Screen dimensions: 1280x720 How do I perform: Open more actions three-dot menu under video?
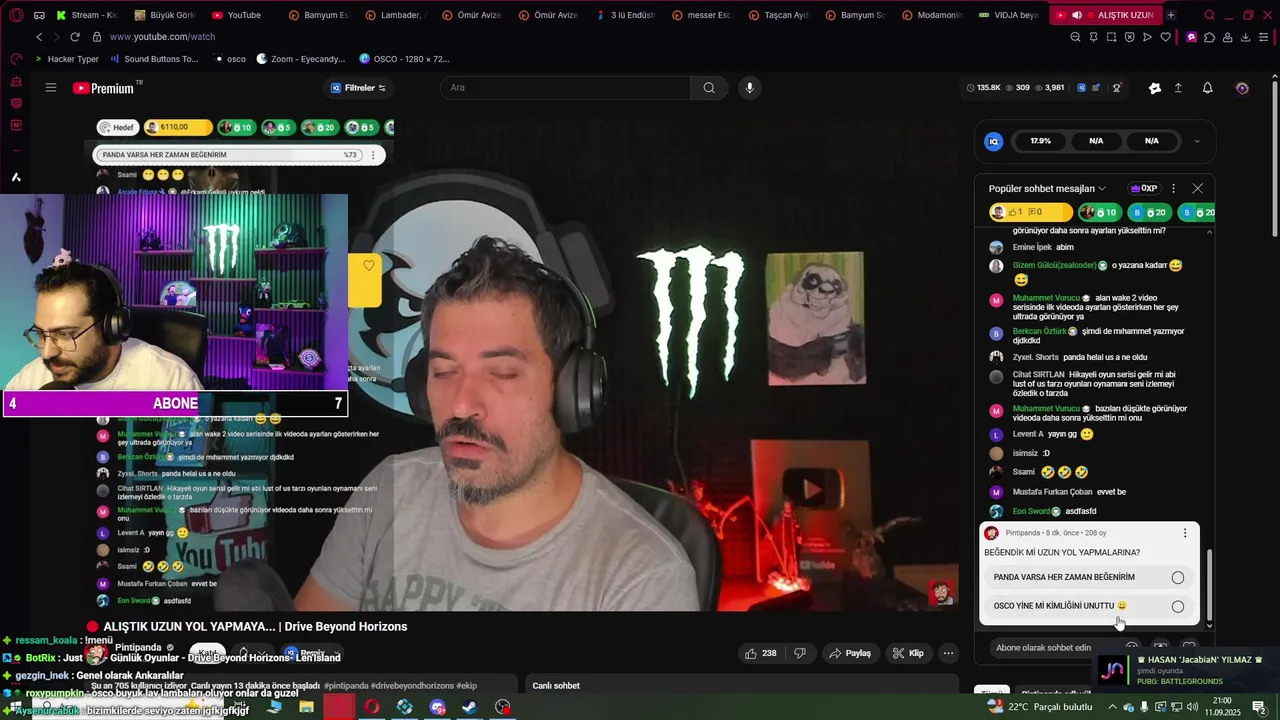coord(948,653)
